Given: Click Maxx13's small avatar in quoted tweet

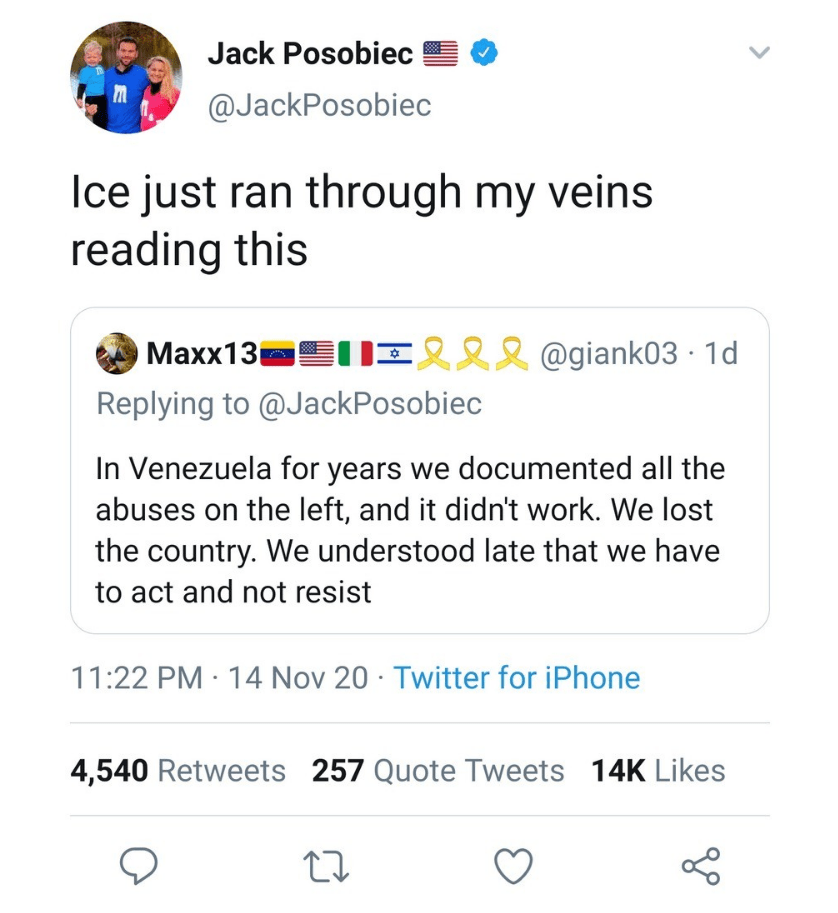Looking at the screenshot, I should pyautogui.click(x=117, y=354).
